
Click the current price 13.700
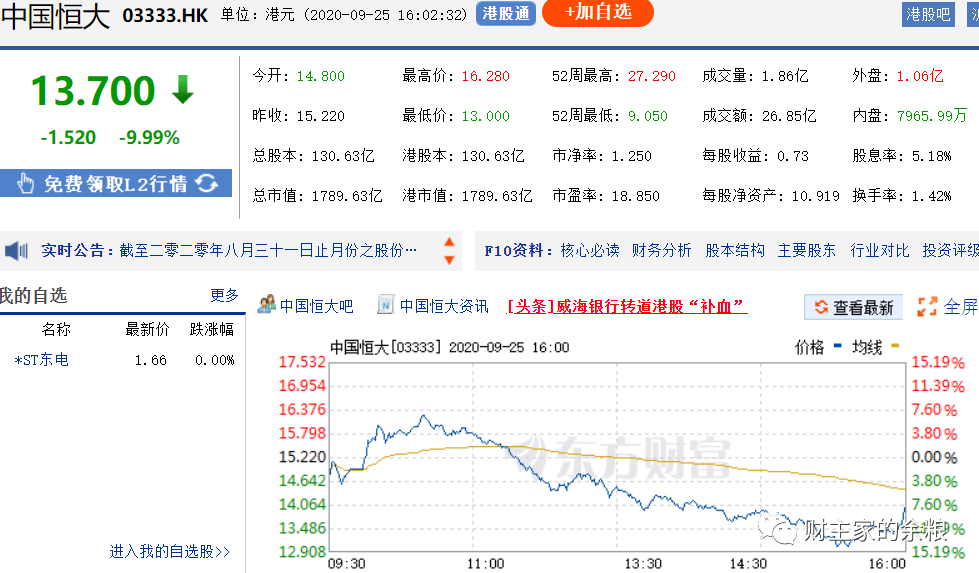pyautogui.click(x=93, y=90)
